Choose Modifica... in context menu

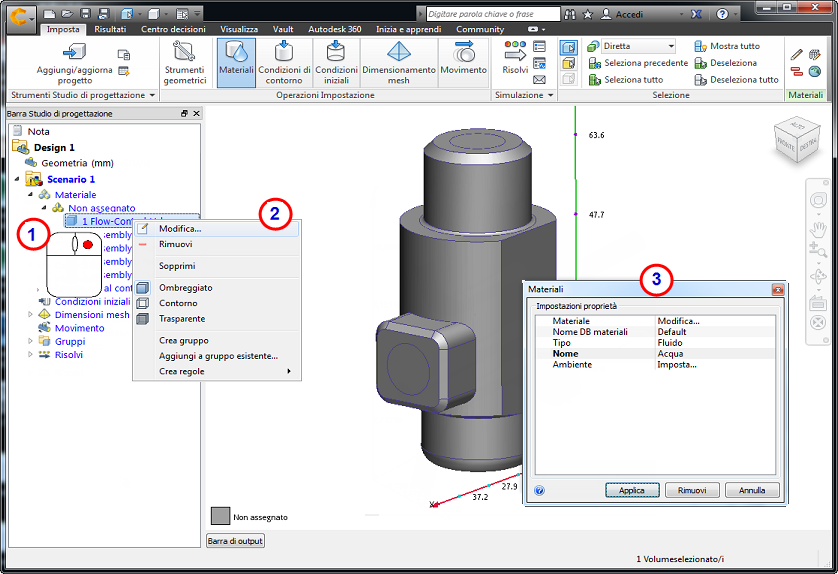point(216,229)
